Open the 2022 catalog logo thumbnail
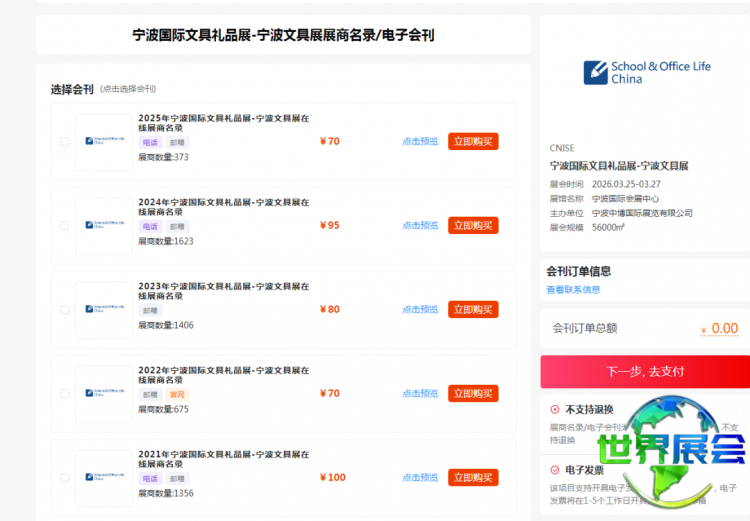 tap(104, 394)
